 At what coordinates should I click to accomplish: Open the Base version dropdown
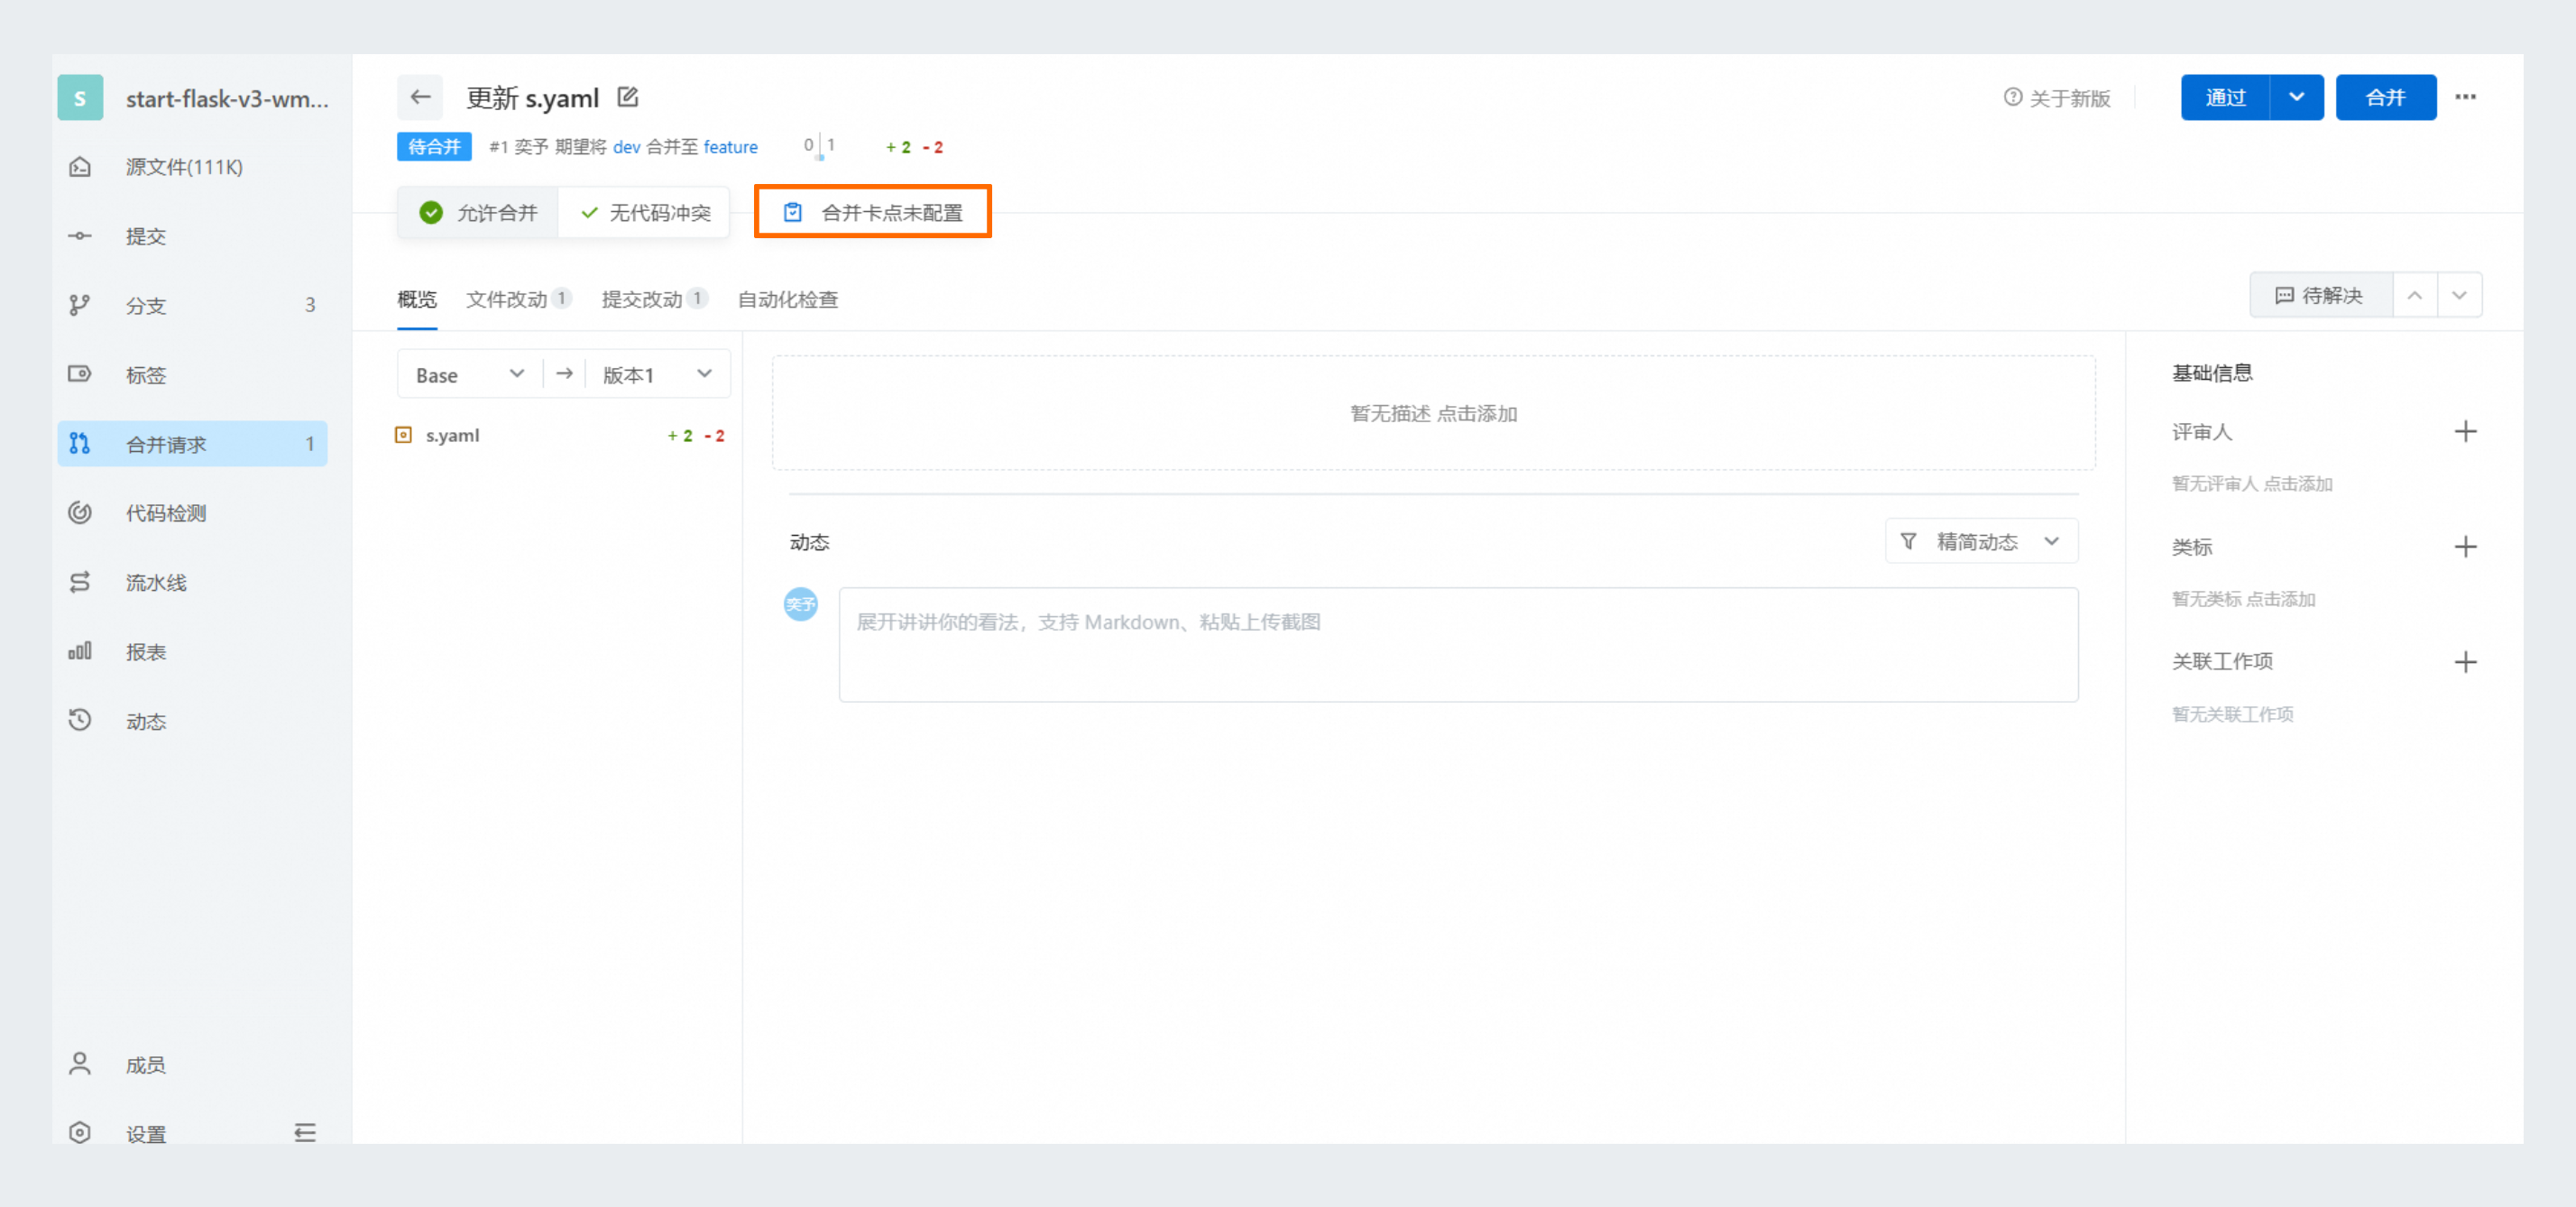coord(470,374)
